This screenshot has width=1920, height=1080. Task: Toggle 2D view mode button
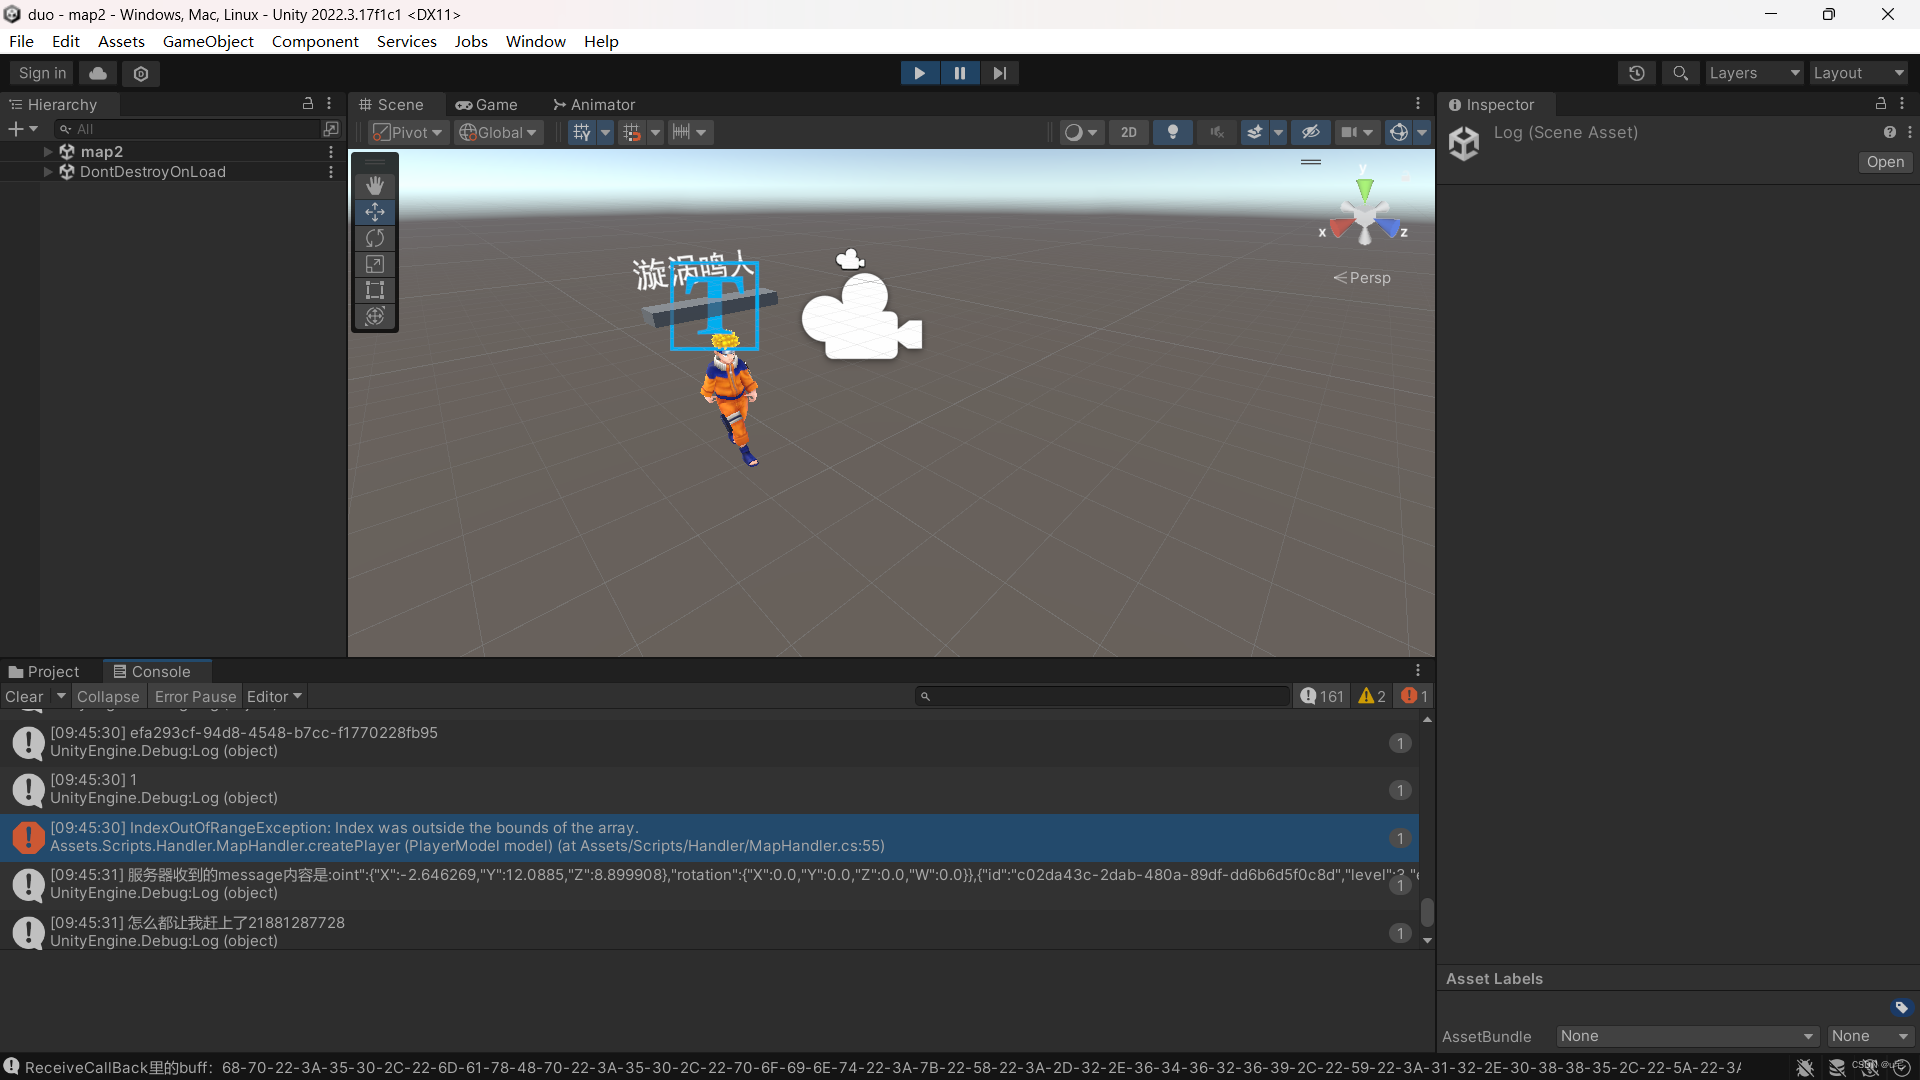click(1127, 131)
